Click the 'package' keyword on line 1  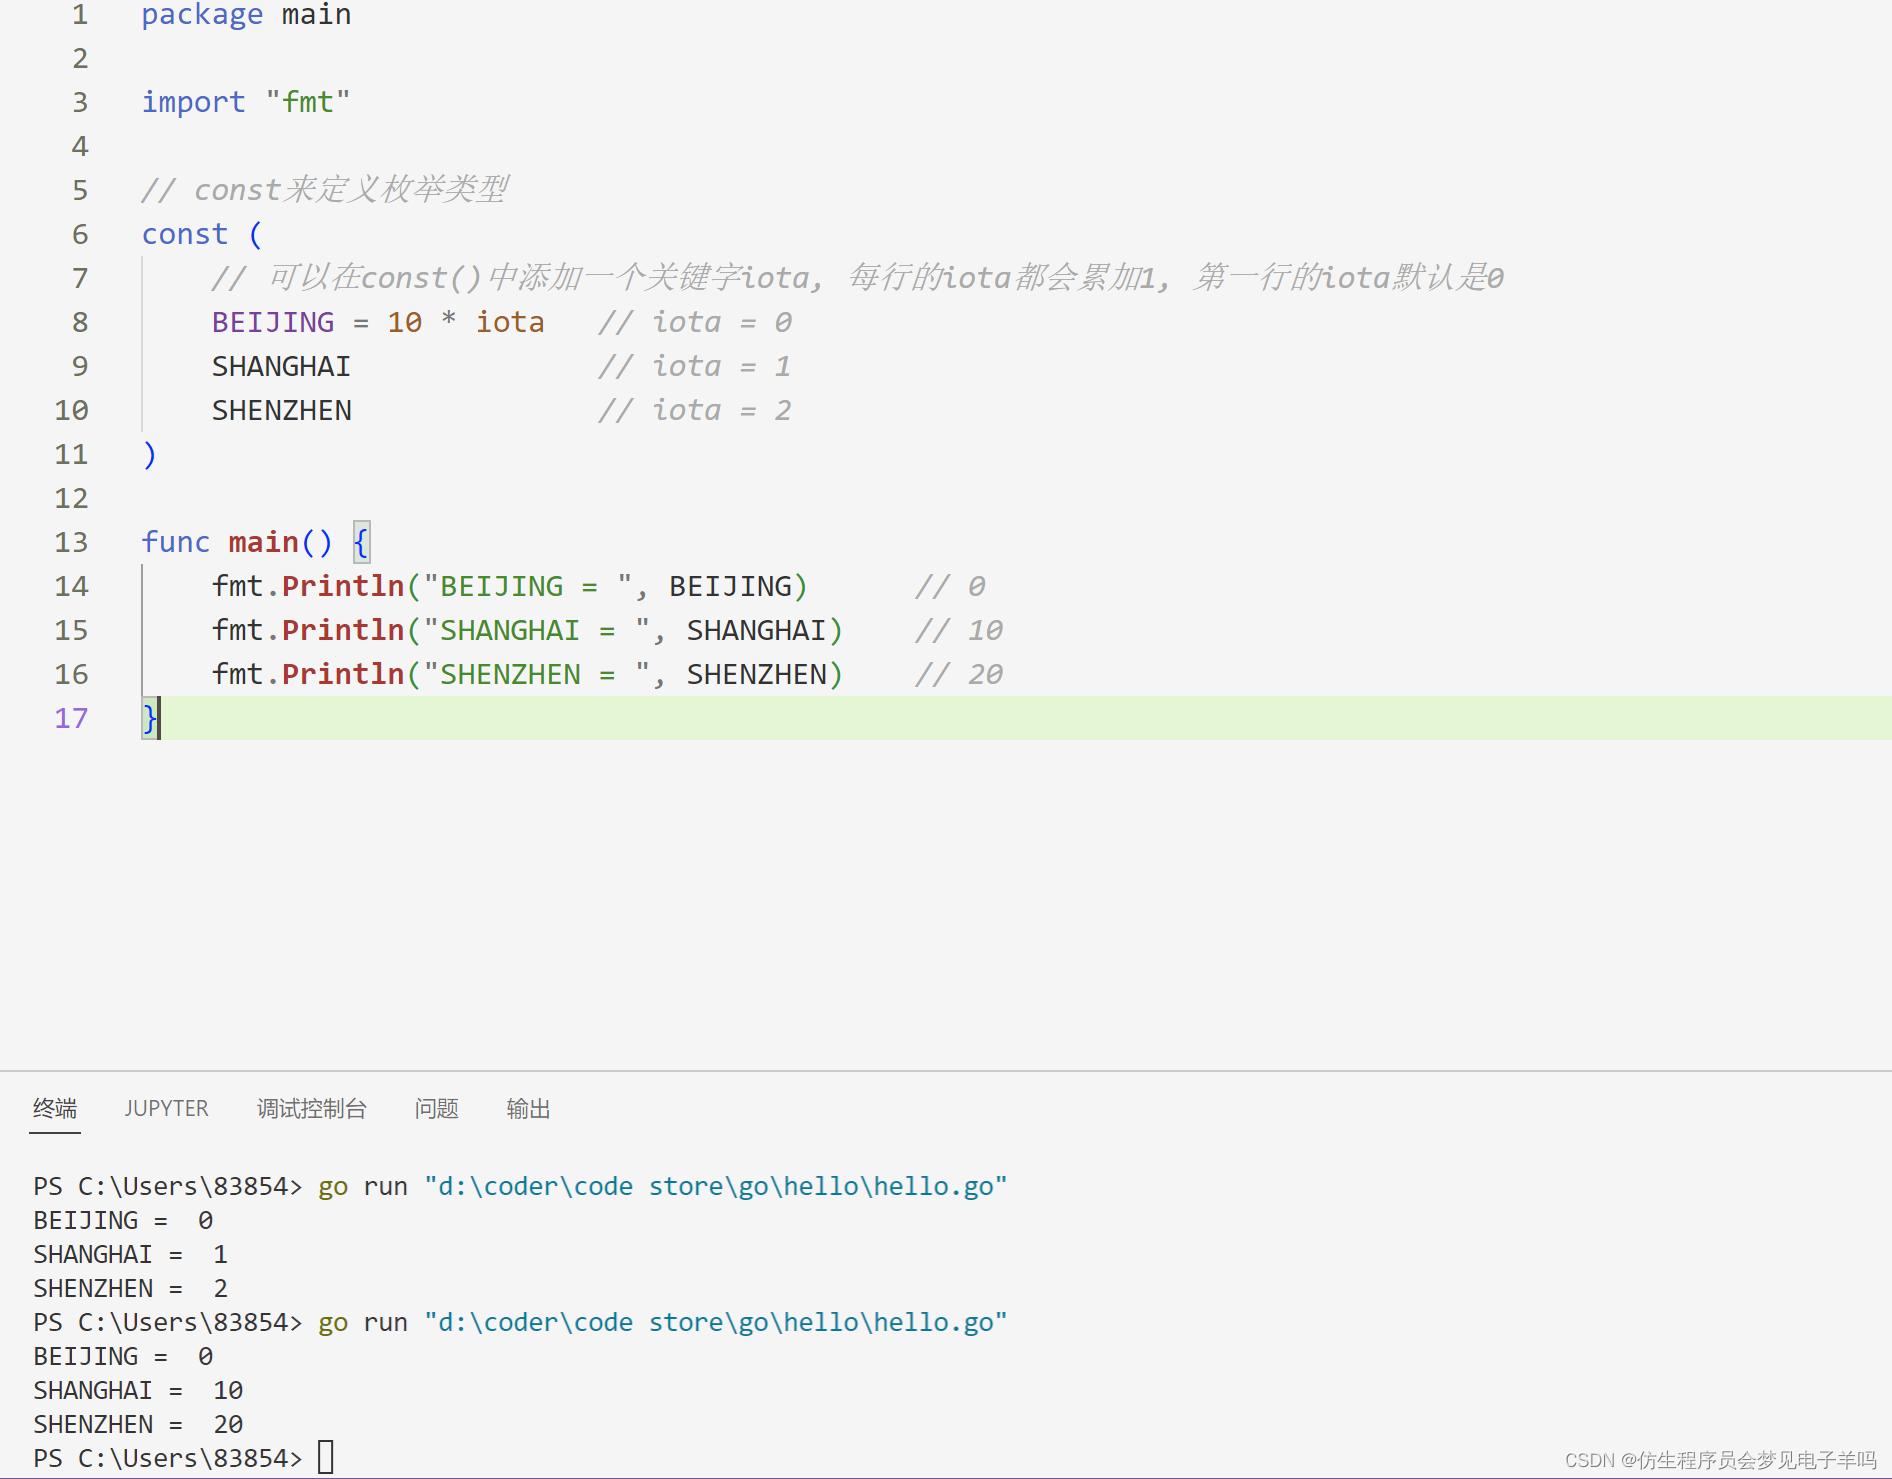pos(202,14)
